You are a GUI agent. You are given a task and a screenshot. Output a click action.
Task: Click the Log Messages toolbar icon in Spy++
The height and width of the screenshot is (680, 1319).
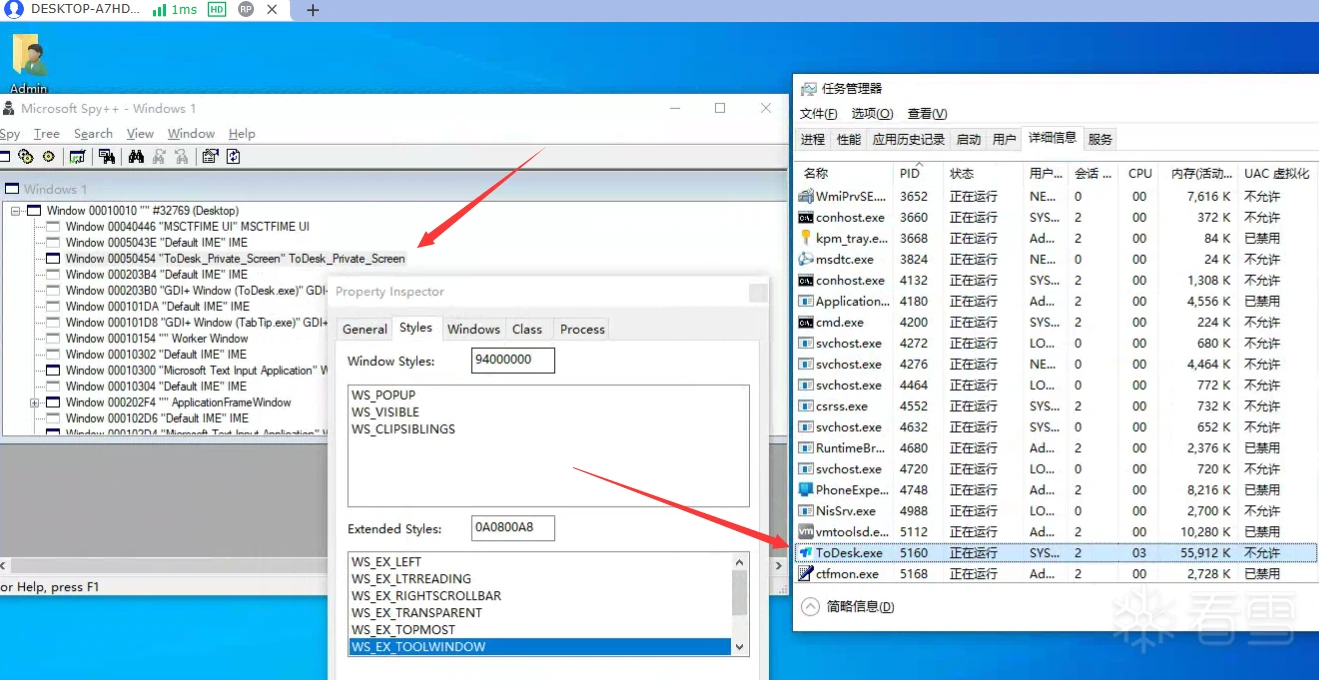(x=77, y=157)
